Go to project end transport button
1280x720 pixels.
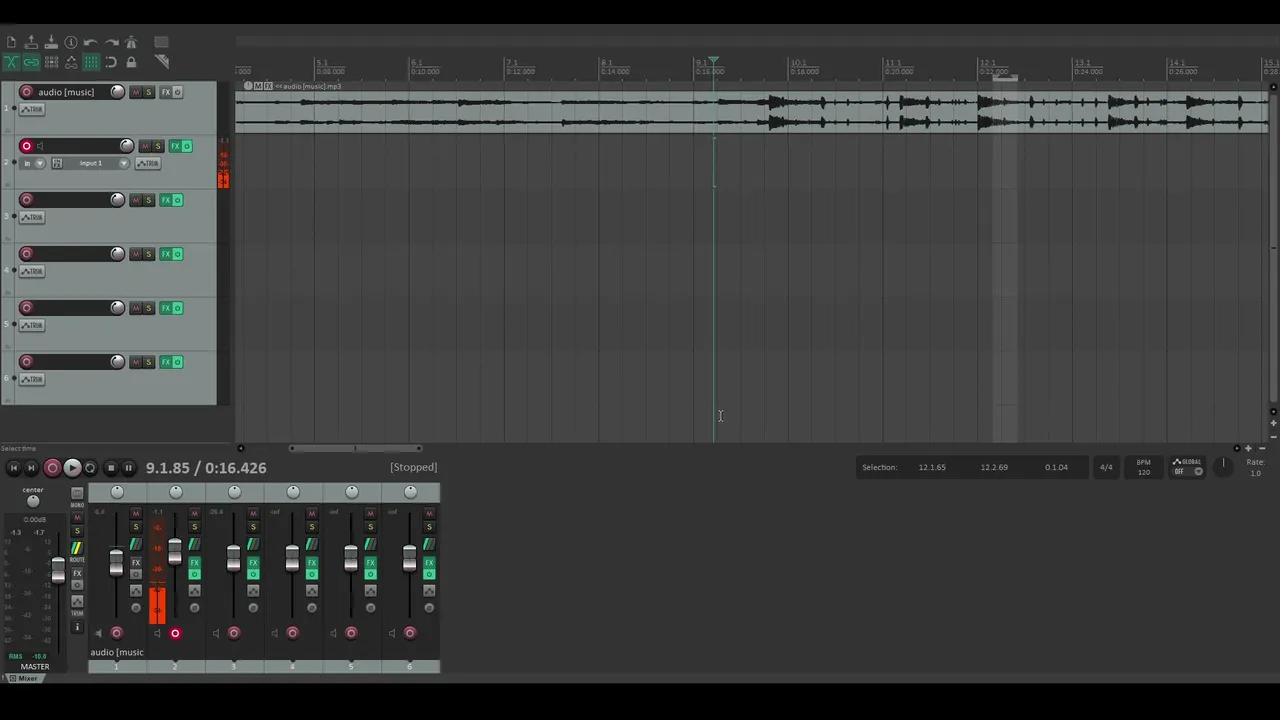tap(31, 468)
